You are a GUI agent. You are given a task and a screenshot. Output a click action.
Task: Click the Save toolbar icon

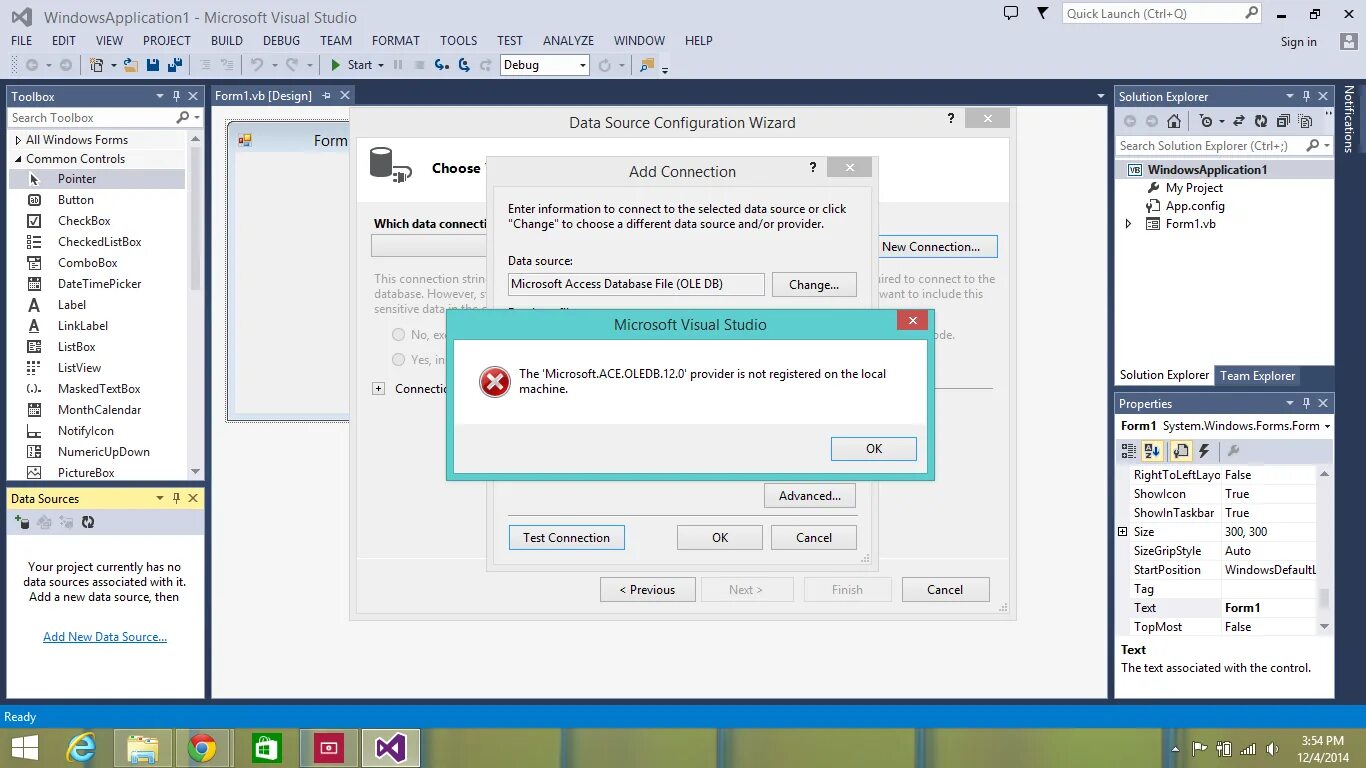pyautogui.click(x=153, y=65)
